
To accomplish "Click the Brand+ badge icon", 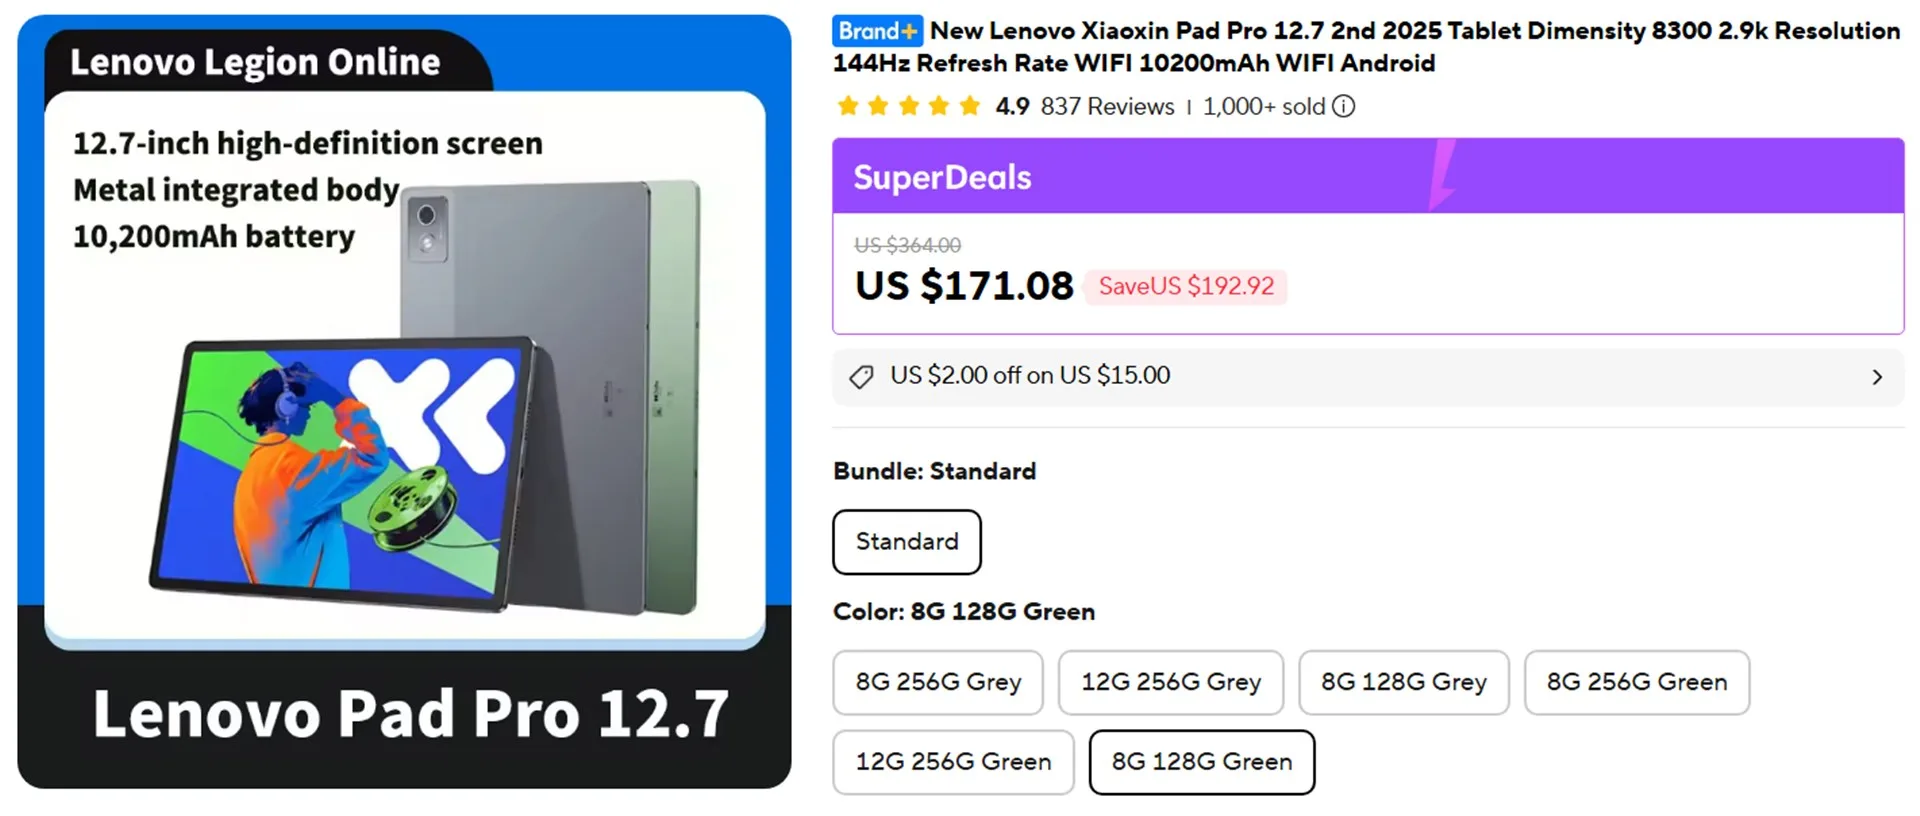I will 877,31.
